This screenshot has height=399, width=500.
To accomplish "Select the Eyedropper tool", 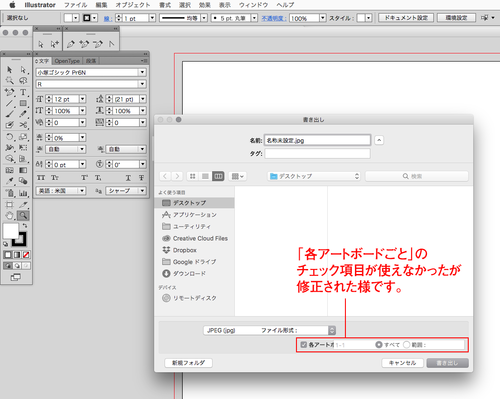I will (9, 181).
